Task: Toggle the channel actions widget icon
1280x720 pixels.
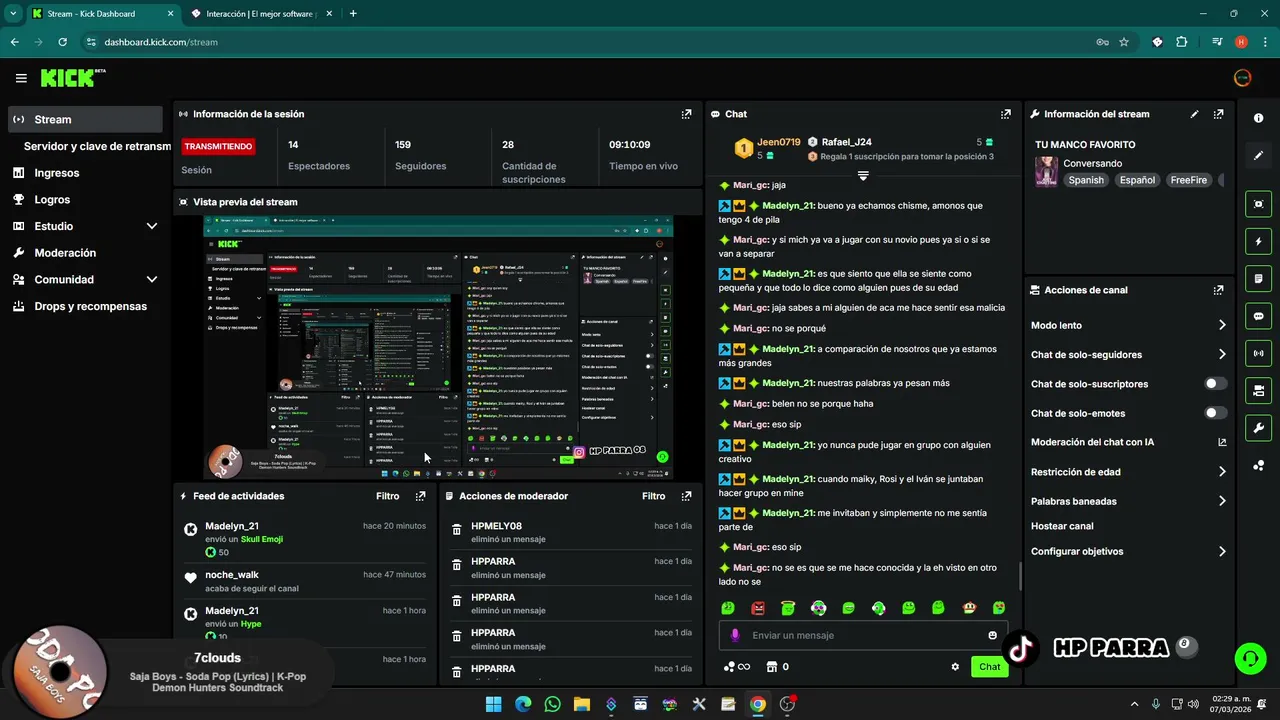Action: pos(1258,390)
